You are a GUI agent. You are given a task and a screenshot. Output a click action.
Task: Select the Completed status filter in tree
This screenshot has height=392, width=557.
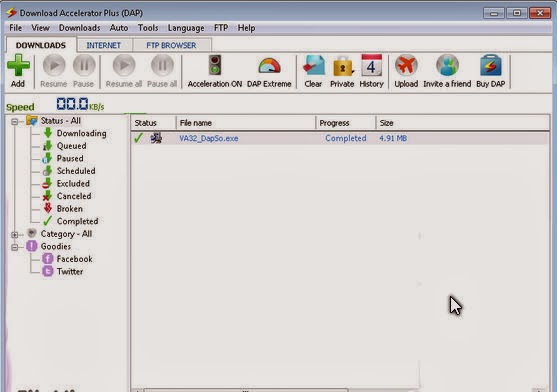click(77, 221)
